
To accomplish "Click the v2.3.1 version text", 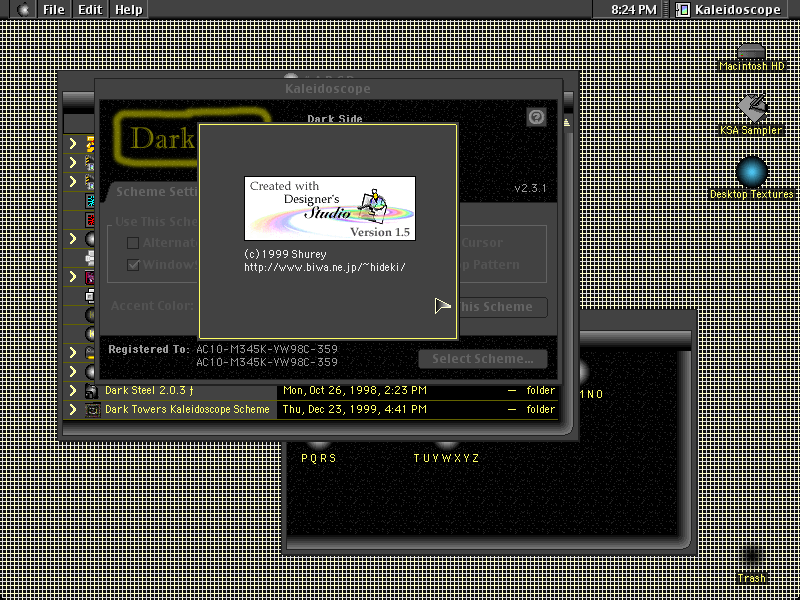I will click(x=531, y=188).
